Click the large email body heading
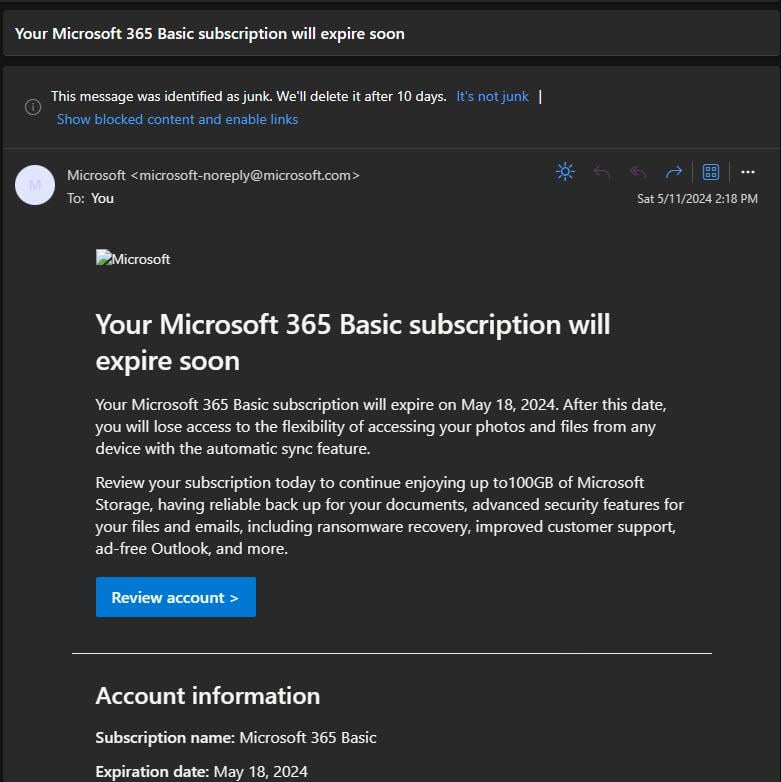Screen dimensions: 781x782 pyautogui.click(x=353, y=343)
